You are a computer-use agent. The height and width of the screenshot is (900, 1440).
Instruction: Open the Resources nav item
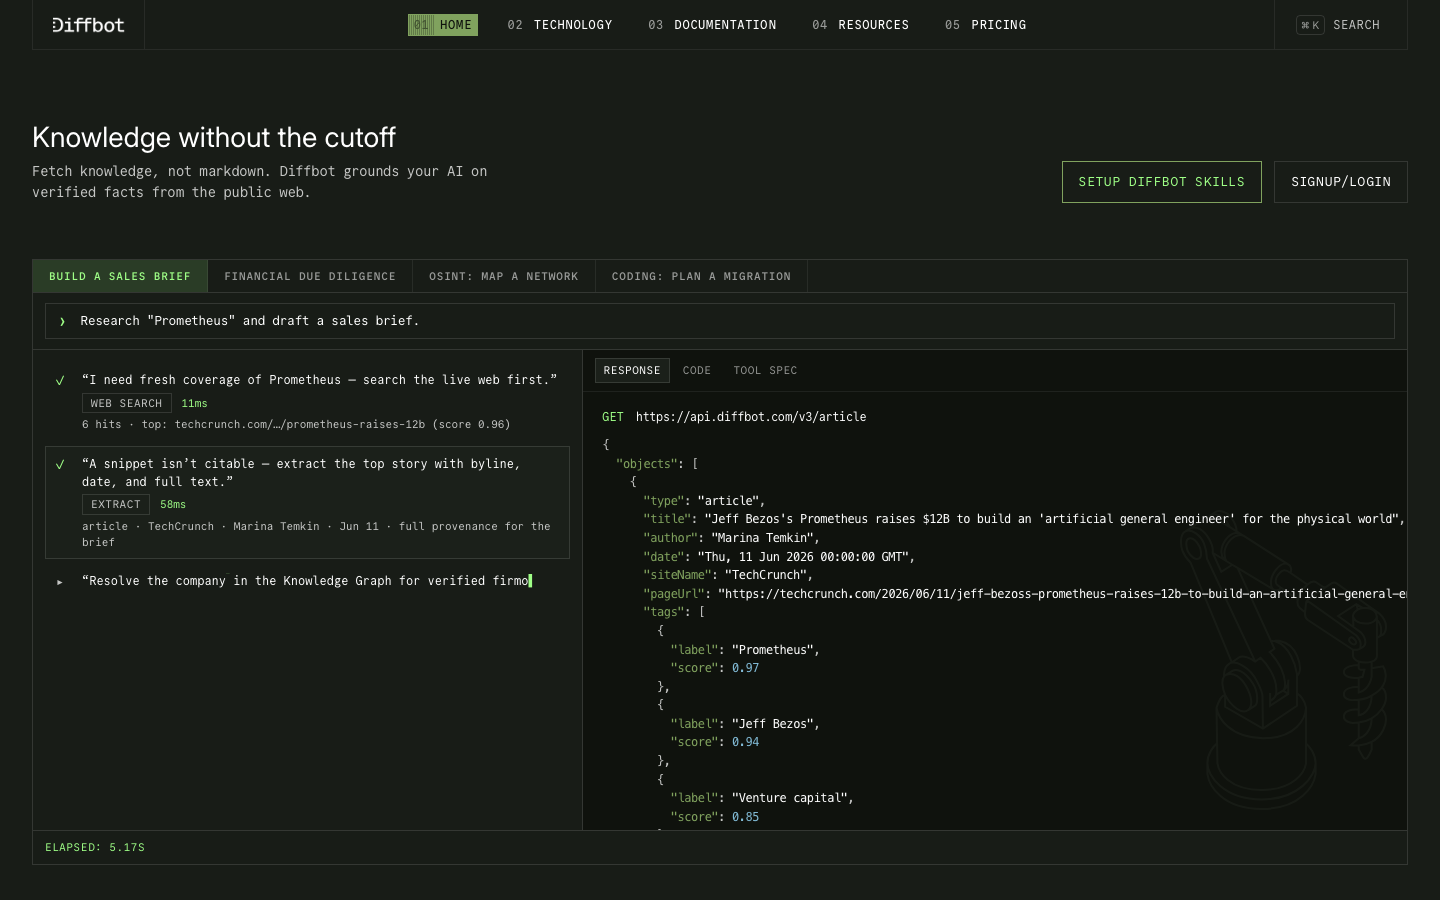(x=860, y=25)
